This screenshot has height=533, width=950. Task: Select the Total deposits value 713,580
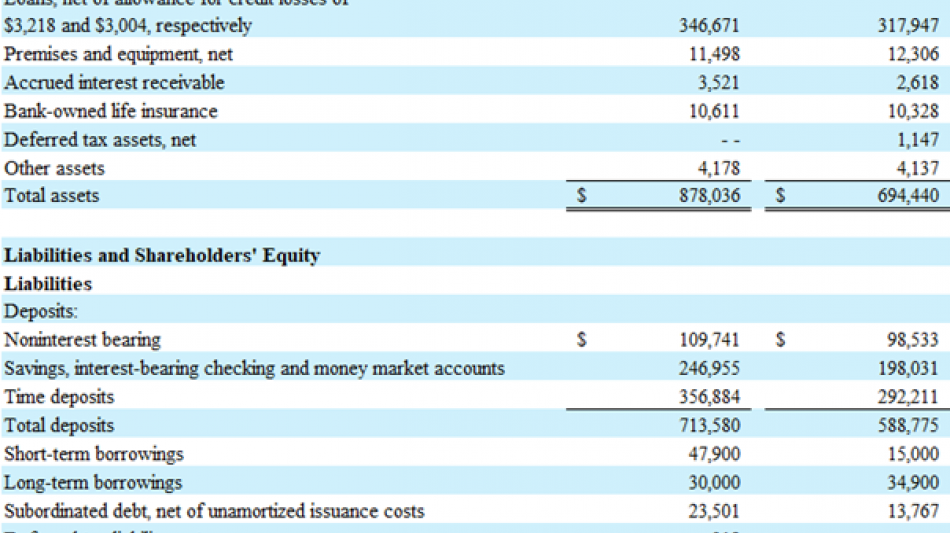coord(709,426)
